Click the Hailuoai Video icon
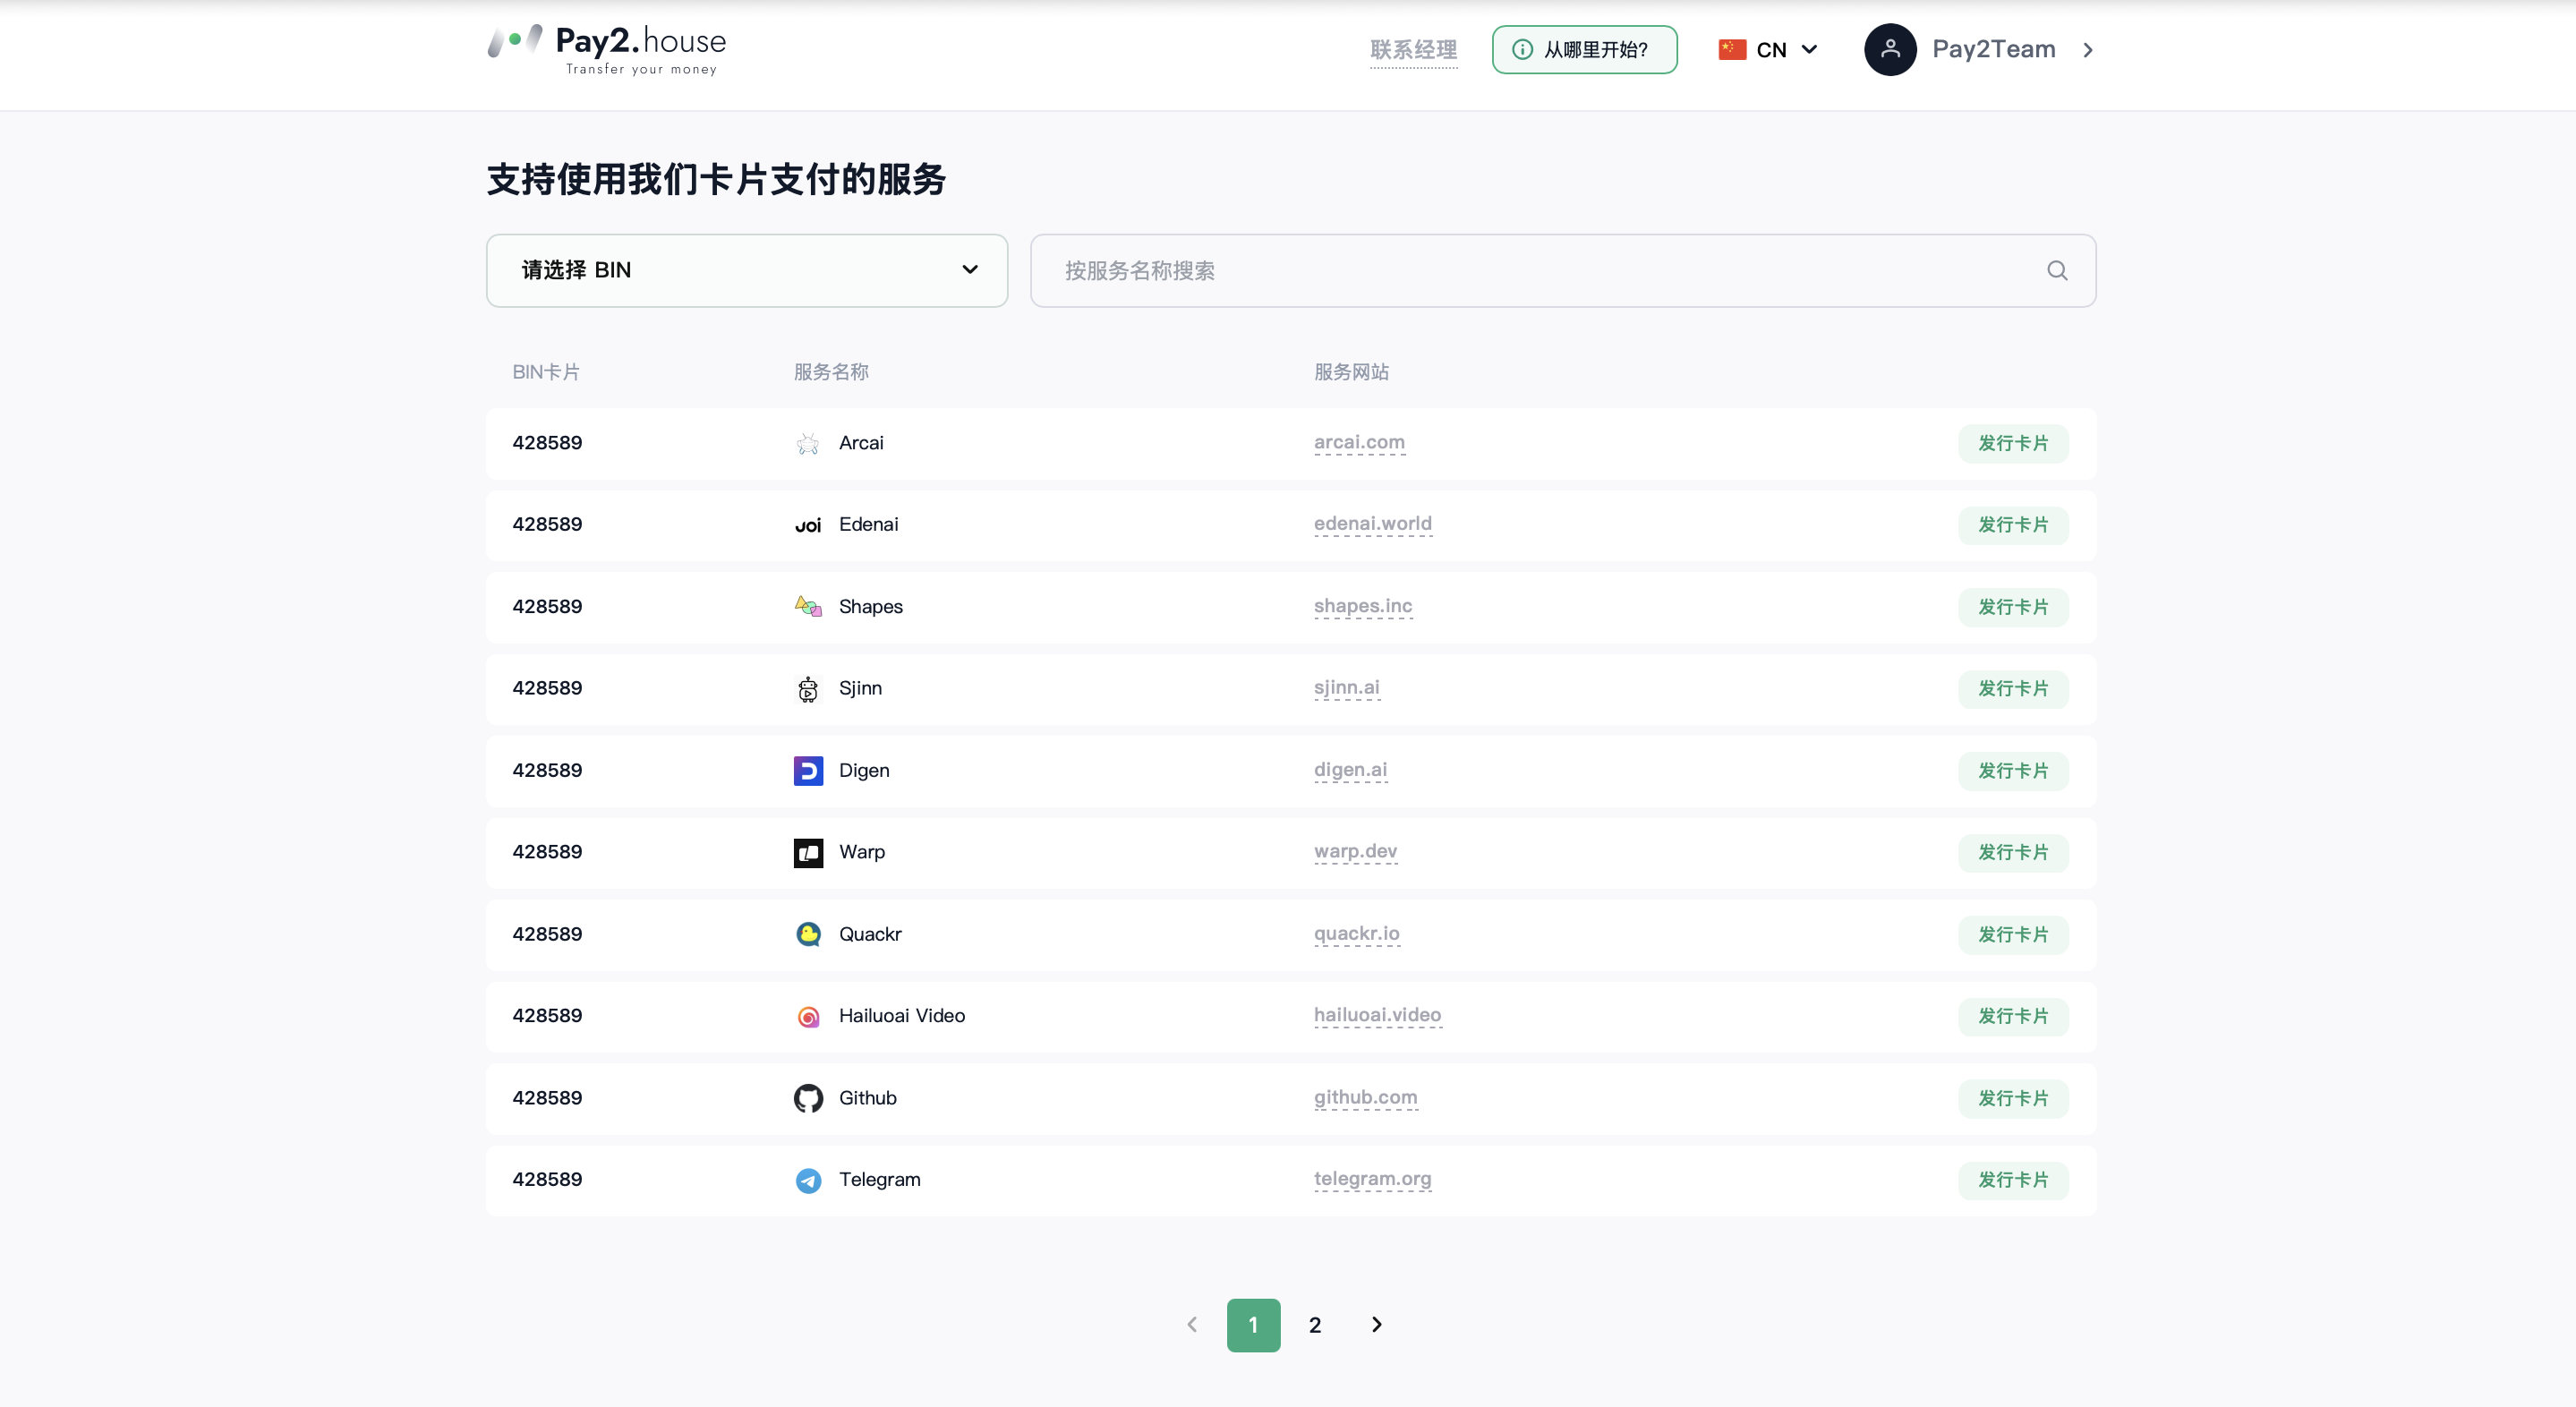2576x1407 pixels. pyautogui.click(x=808, y=1016)
